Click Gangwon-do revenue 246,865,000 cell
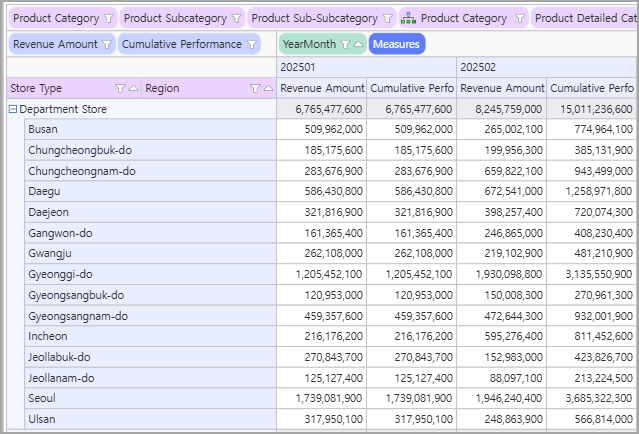639x434 pixels. 502,233
